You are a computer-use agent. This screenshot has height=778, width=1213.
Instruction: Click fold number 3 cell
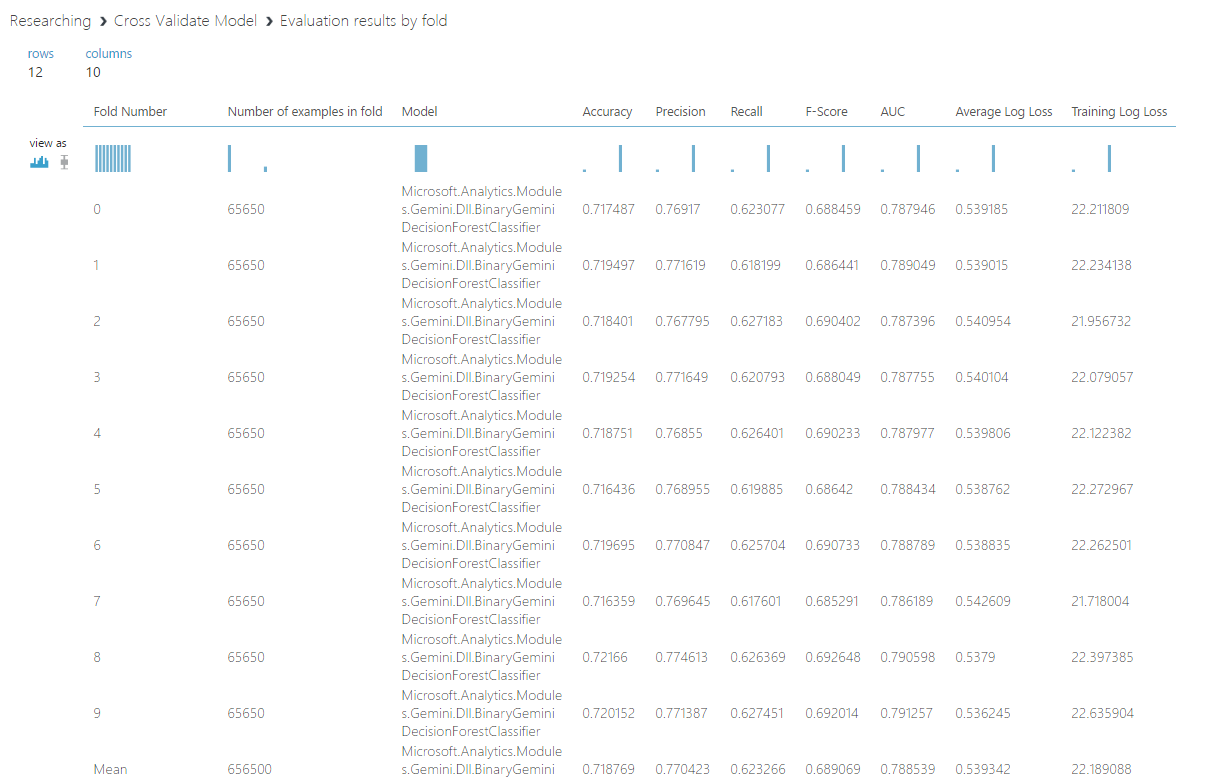(97, 377)
